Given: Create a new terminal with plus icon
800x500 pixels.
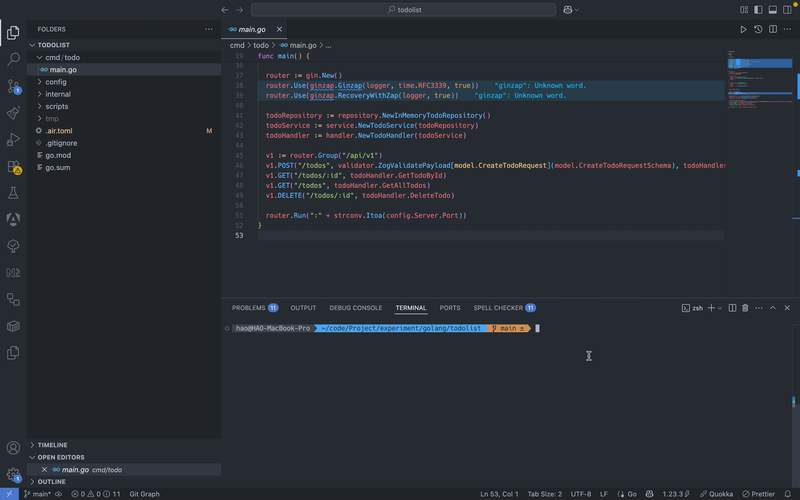Looking at the screenshot, I should (711, 308).
